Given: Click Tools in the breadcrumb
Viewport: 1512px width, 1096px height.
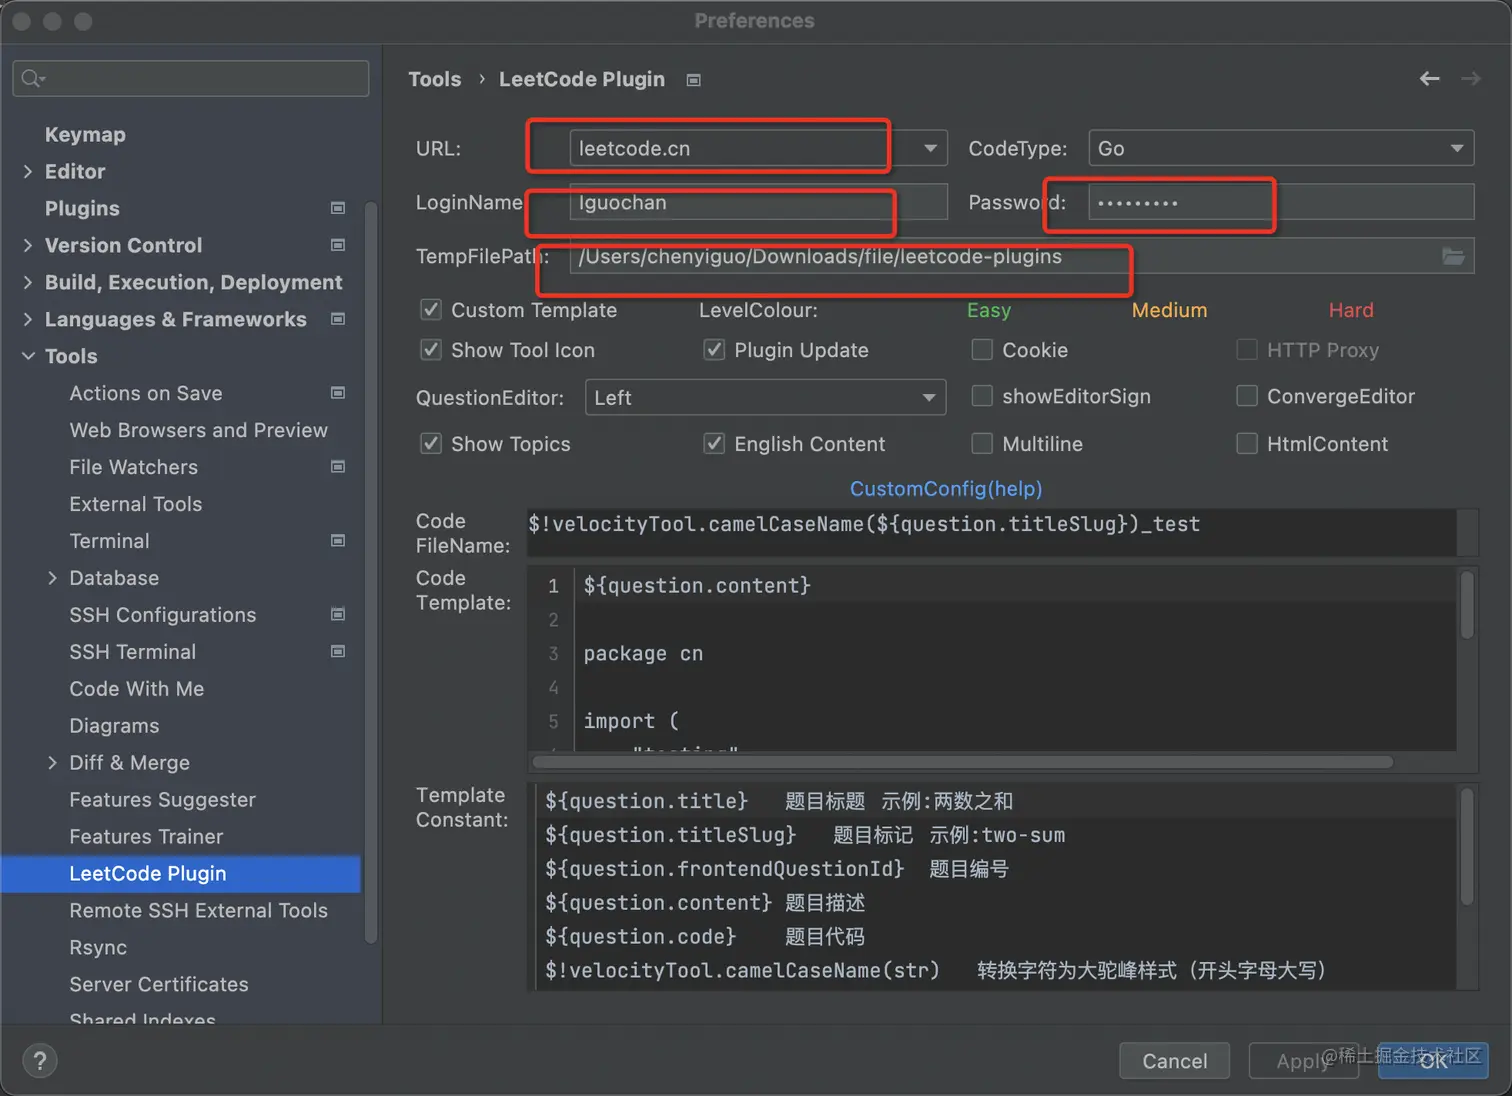Looking at the screenshot, I should tap(434, 79).
